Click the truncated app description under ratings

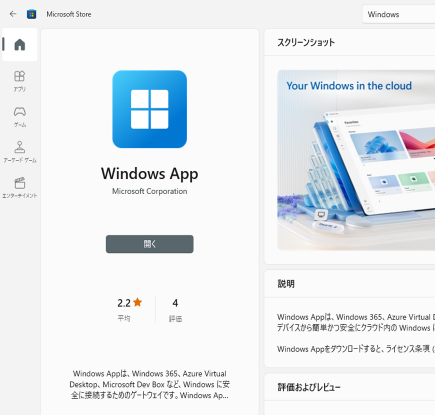(x=150, y=384)
